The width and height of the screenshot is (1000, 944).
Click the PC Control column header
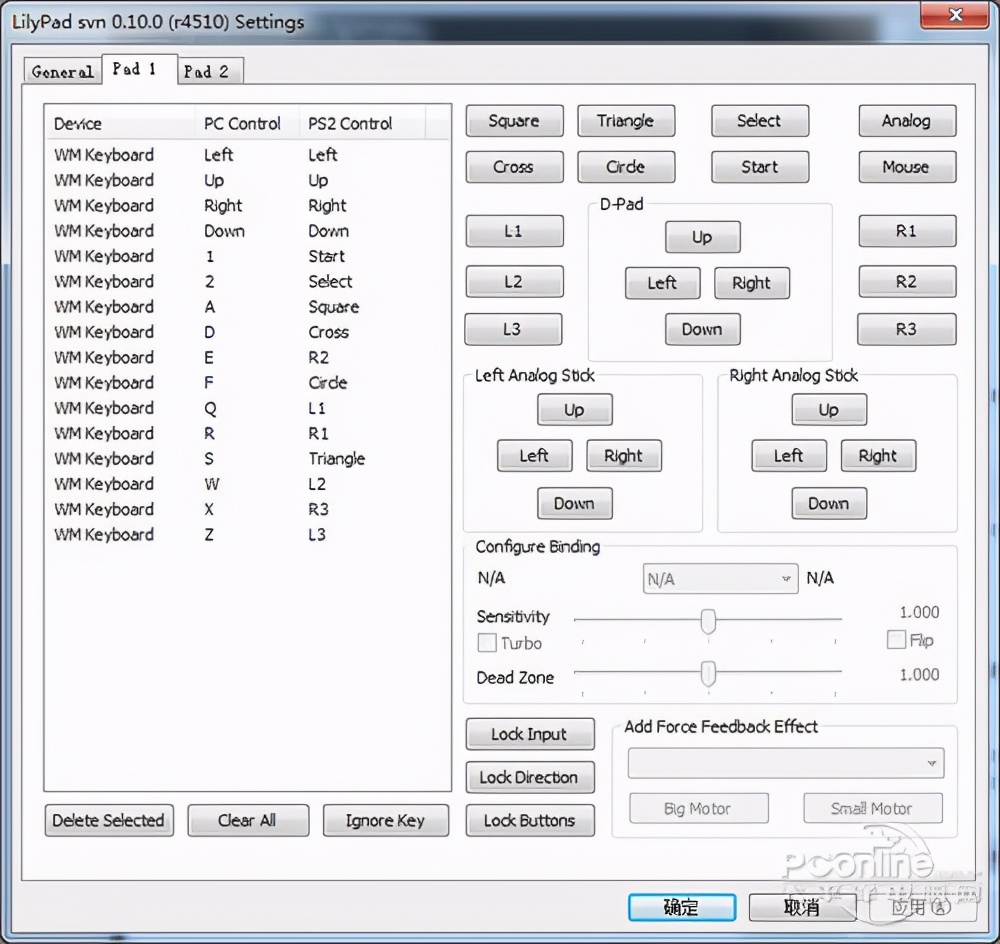pyautogui.click(x=243, y=124)
